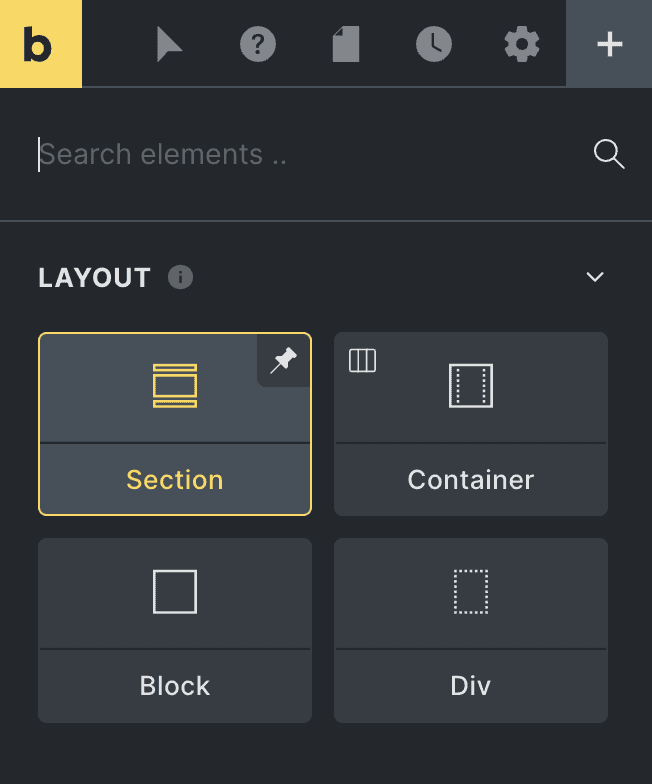Open the pages document icon
652x784 pixels.
pyautogui.click(x=346, y=45)
